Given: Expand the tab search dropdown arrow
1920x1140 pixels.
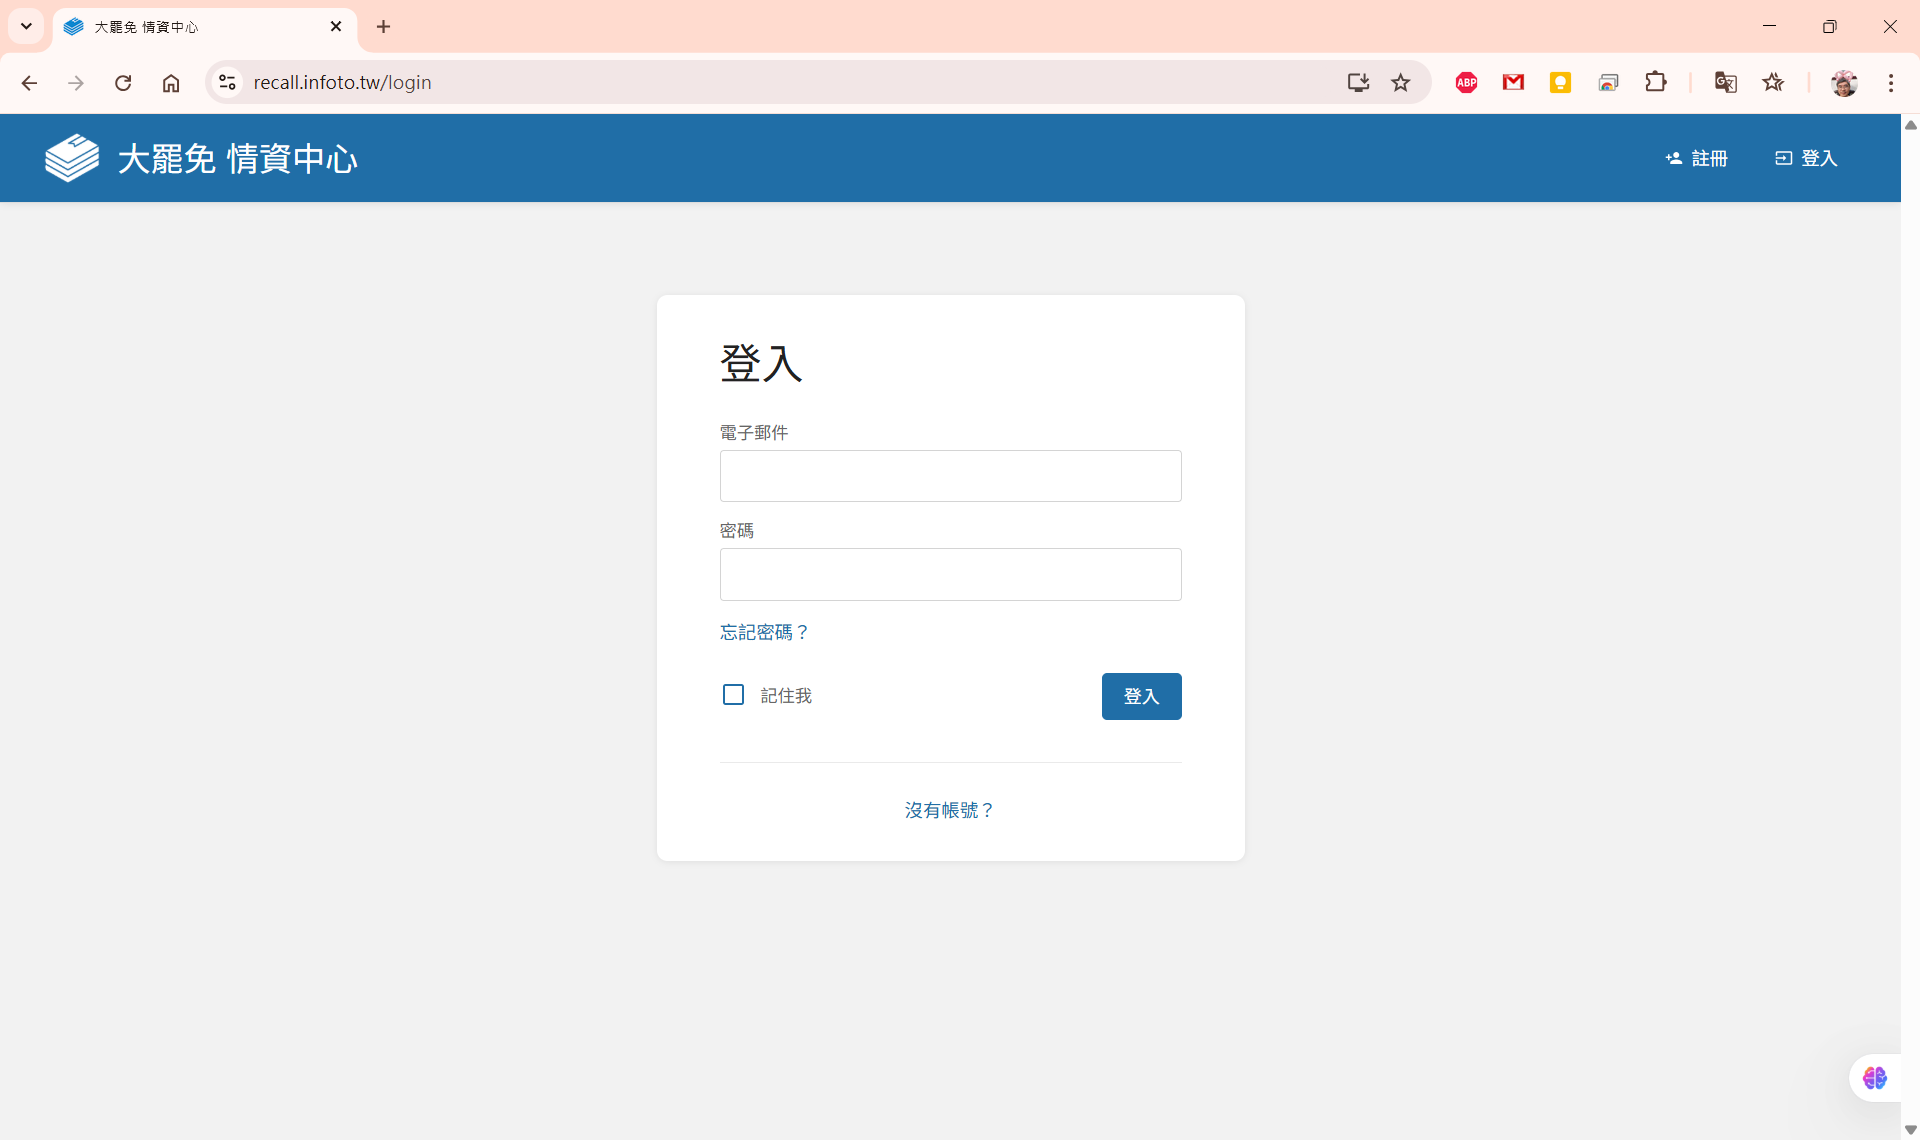Looking at the screenshot, I should [26, 27].
